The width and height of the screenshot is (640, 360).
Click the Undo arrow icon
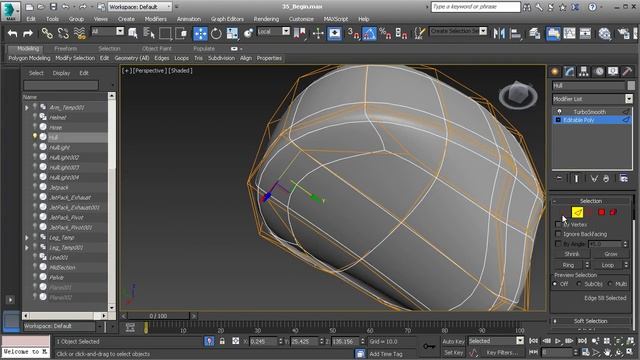[x=13, y=33]
